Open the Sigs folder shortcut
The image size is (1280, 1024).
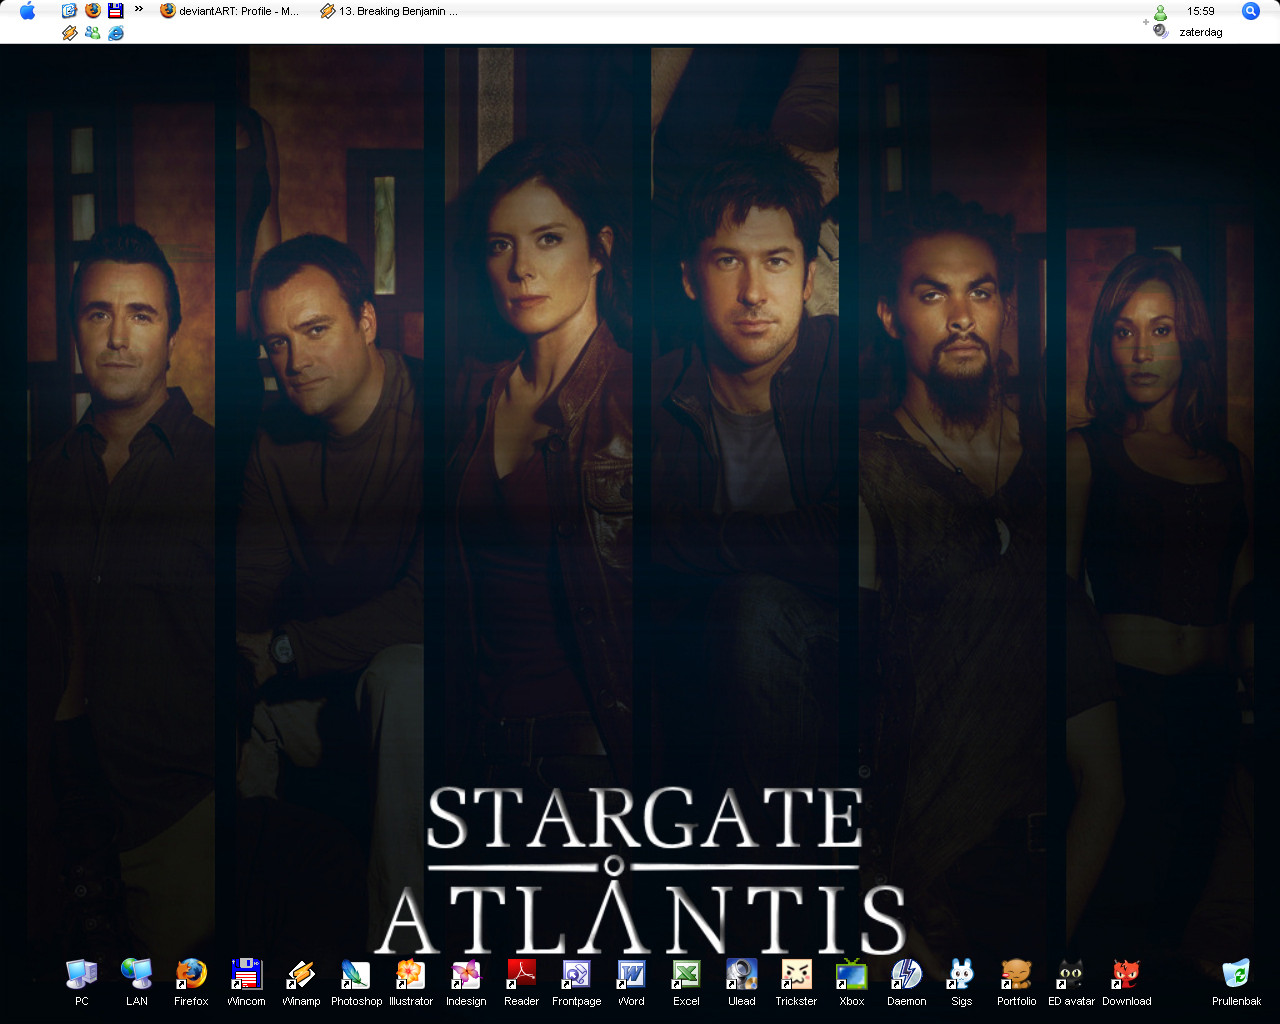[961, 975]
